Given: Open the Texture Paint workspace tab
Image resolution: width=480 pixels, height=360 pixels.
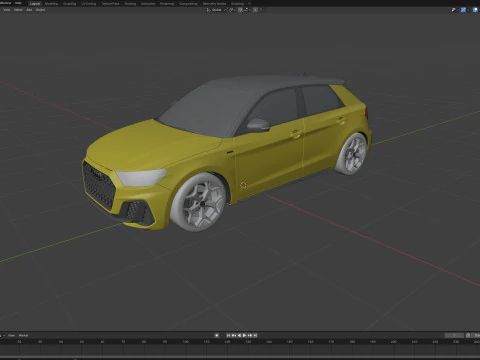Looking at the screenshot, I should tap(110, 4).
